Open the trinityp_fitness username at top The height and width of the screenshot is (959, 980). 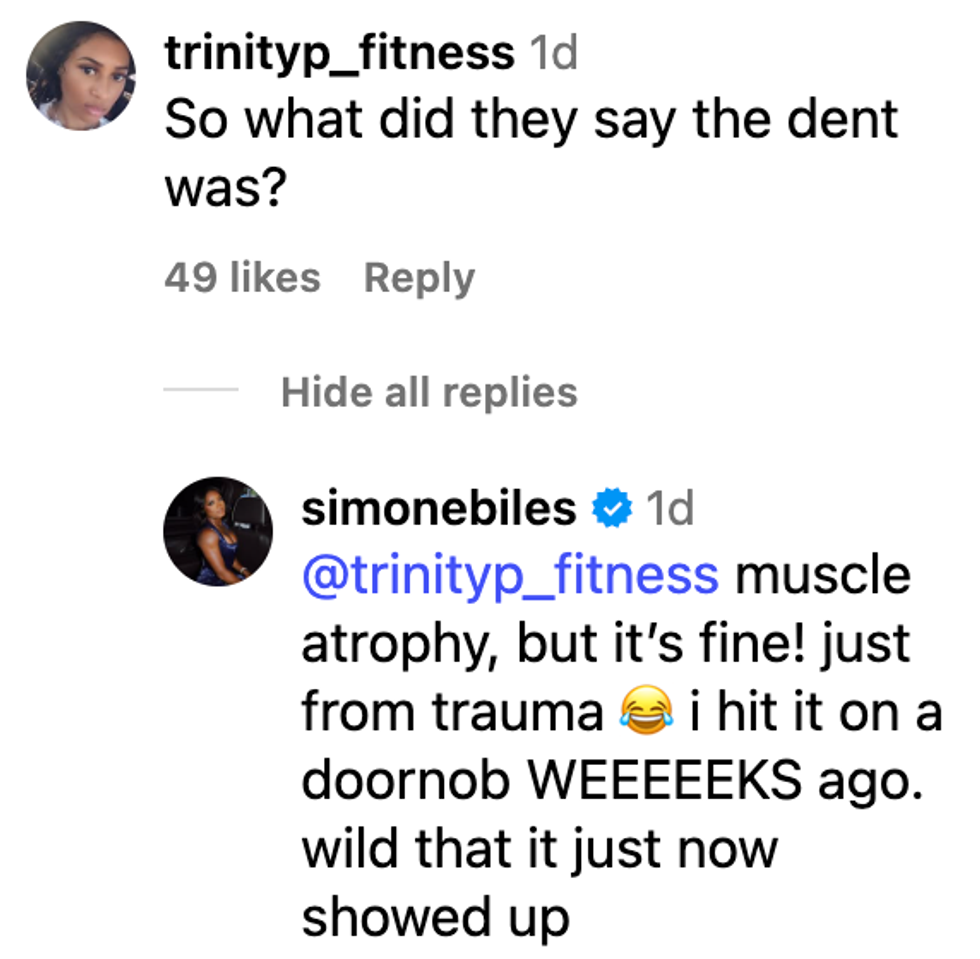click(340, 53)
